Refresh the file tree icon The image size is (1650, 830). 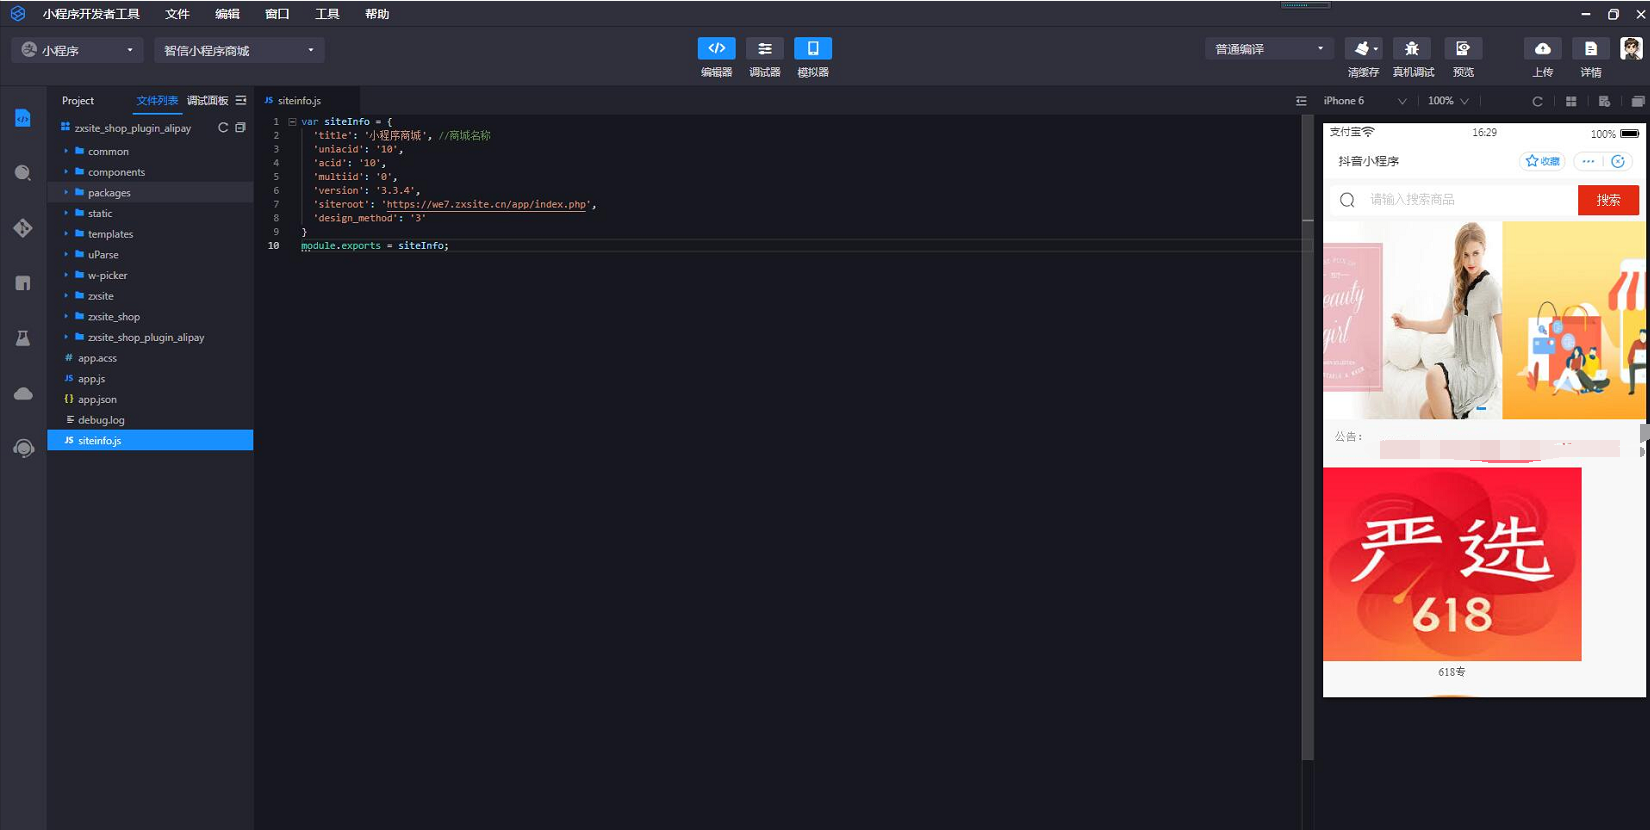pos(223,128)
